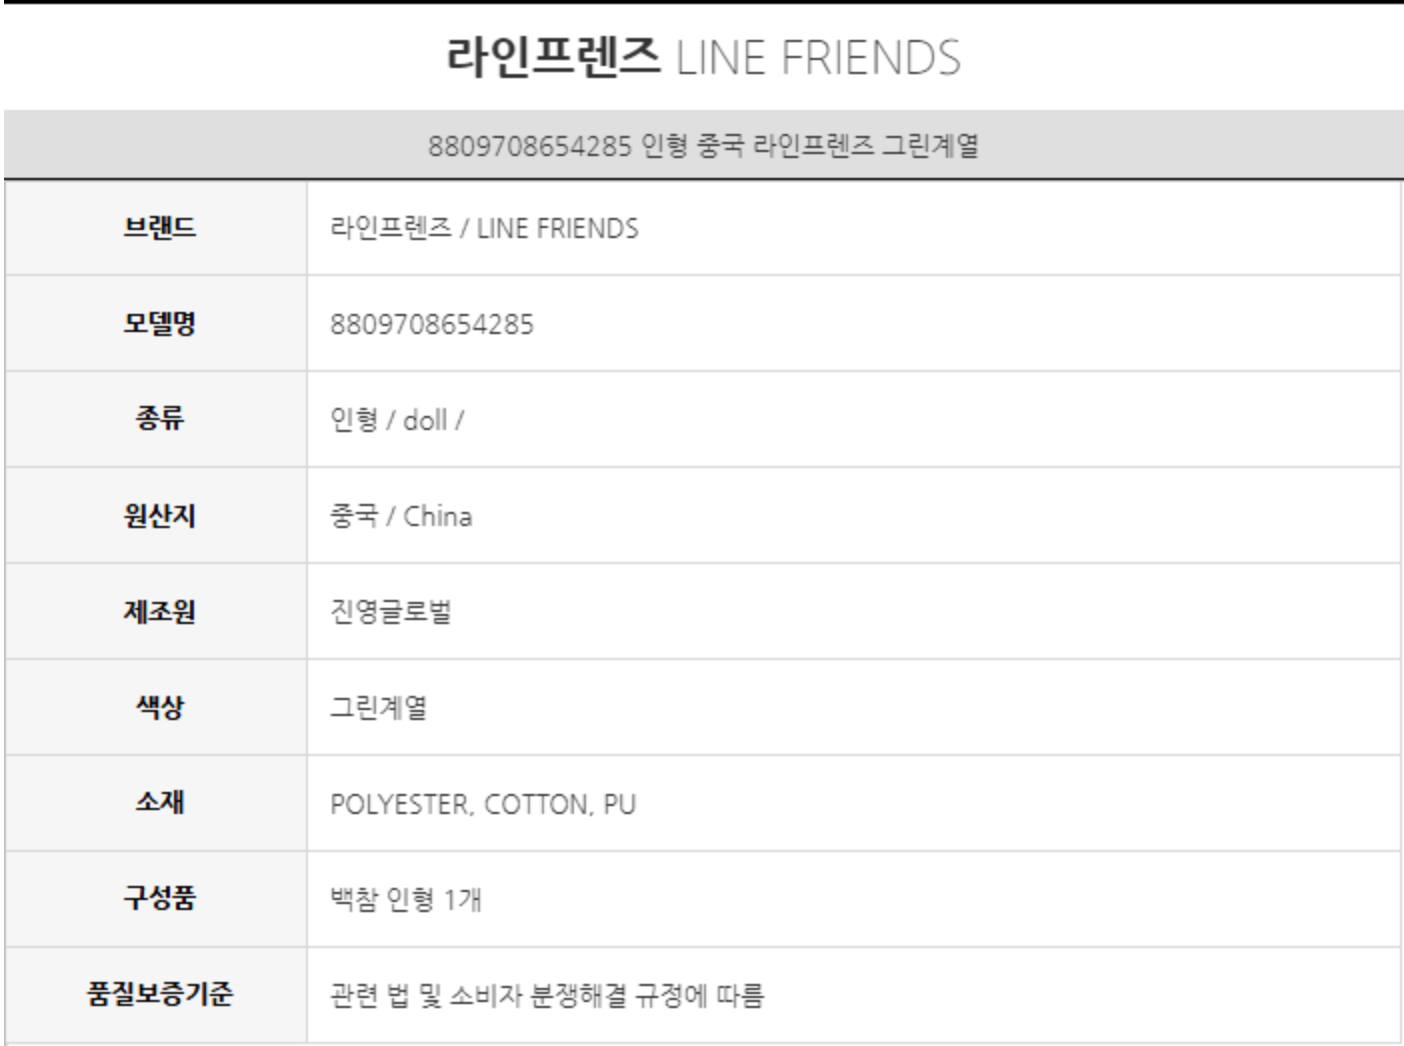Click the 관련 법 및 소비자 분쟁해결 warranty text
1404x1046 pixels.
(547, 996)
